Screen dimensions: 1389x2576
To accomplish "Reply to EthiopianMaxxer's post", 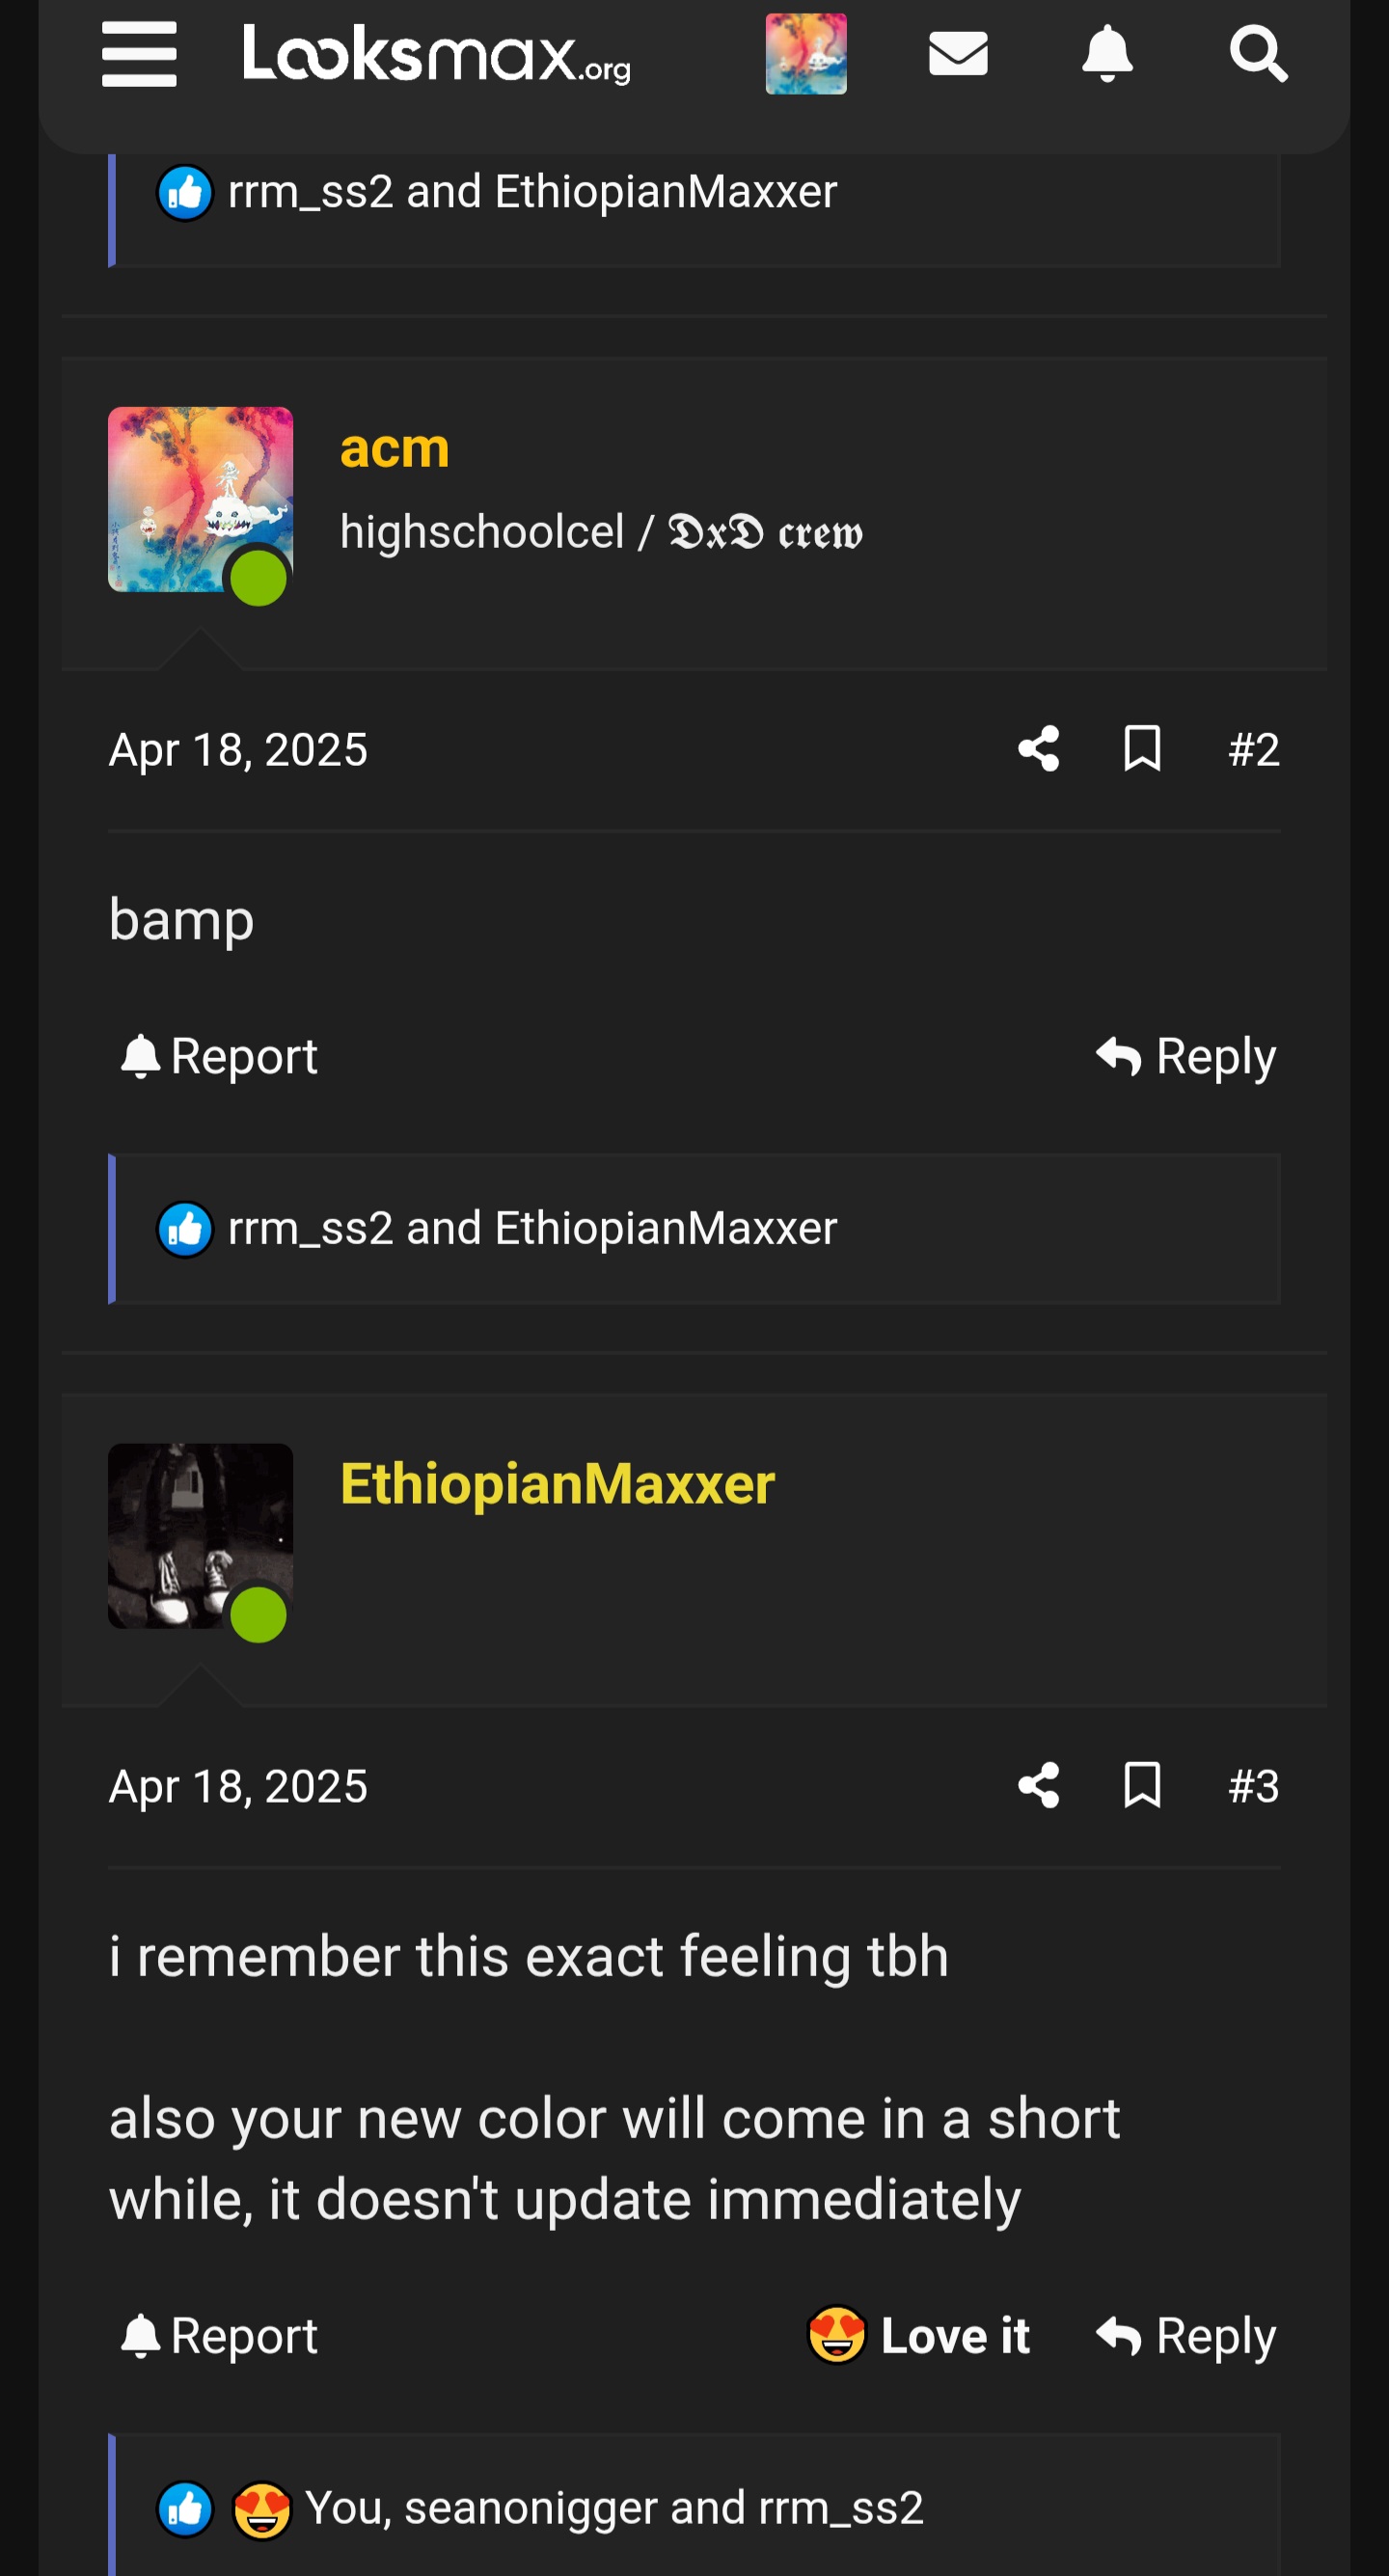I will pos(1186,2337).
